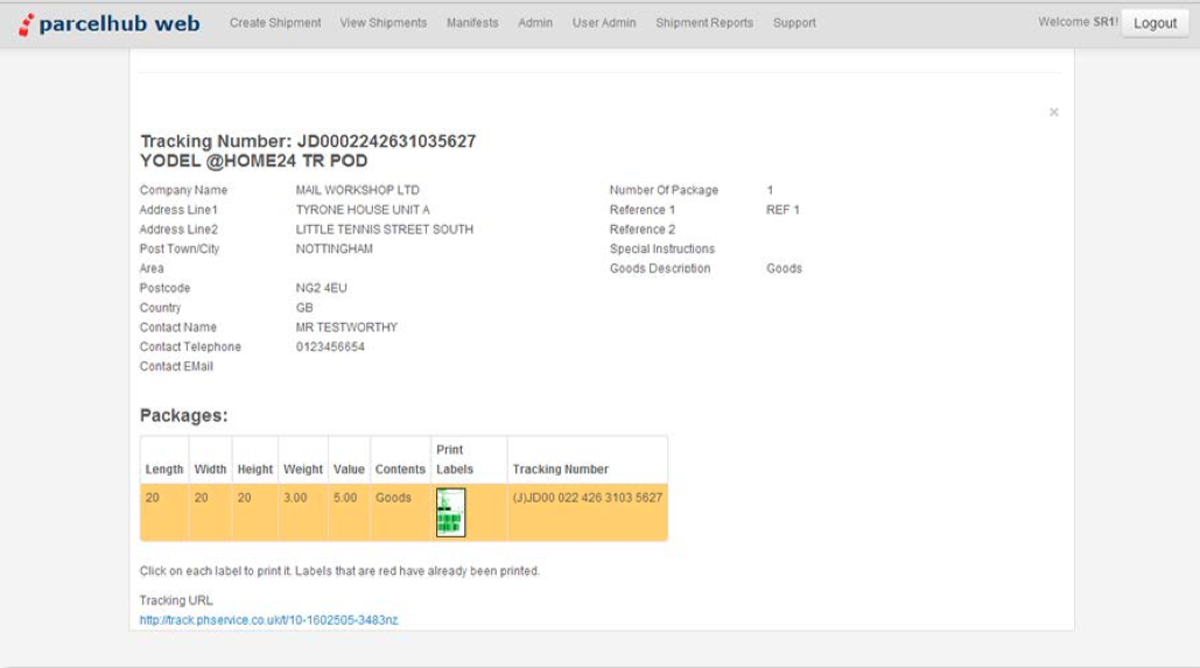Viewport: 1200px width, 668px height.
Task: Go to View Shipments
Action: (x=383, y=23)
